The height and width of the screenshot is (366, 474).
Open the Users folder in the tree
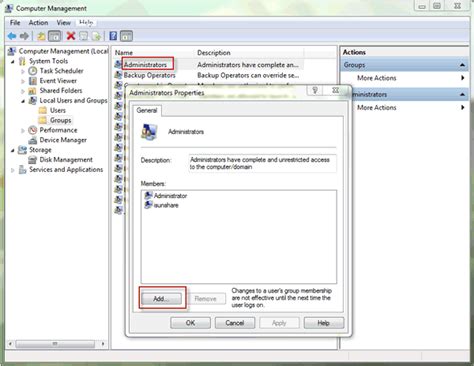coord(52,110)
